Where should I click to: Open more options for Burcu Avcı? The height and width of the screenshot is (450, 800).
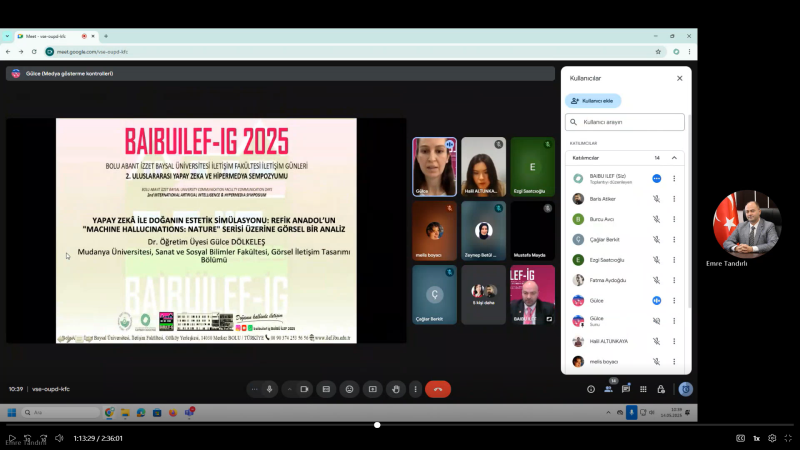pos(674,219)
